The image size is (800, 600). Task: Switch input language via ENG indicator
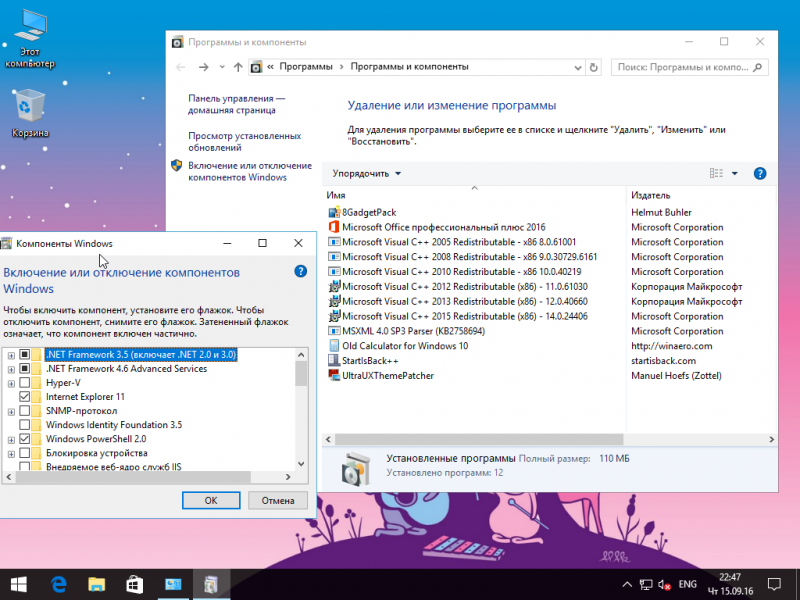[688, 585]
